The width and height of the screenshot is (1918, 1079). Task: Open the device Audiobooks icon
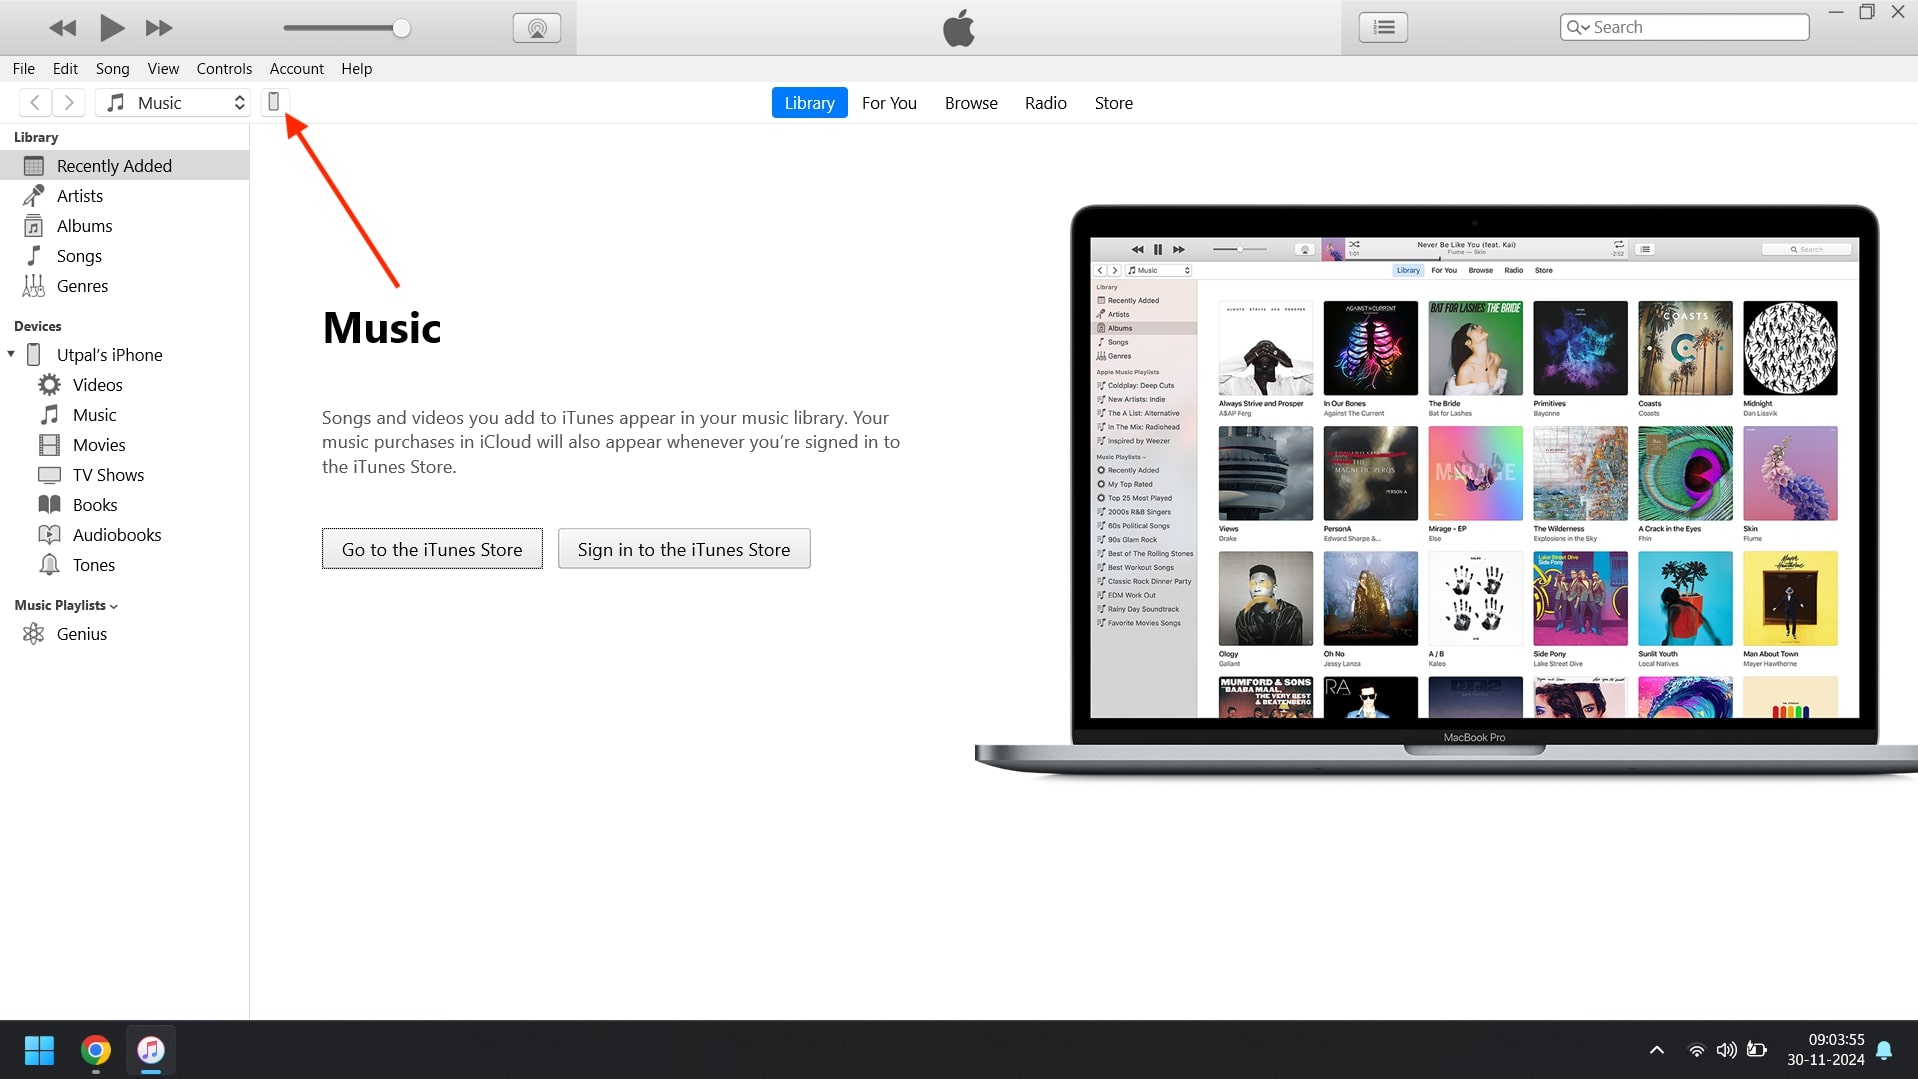49,535
